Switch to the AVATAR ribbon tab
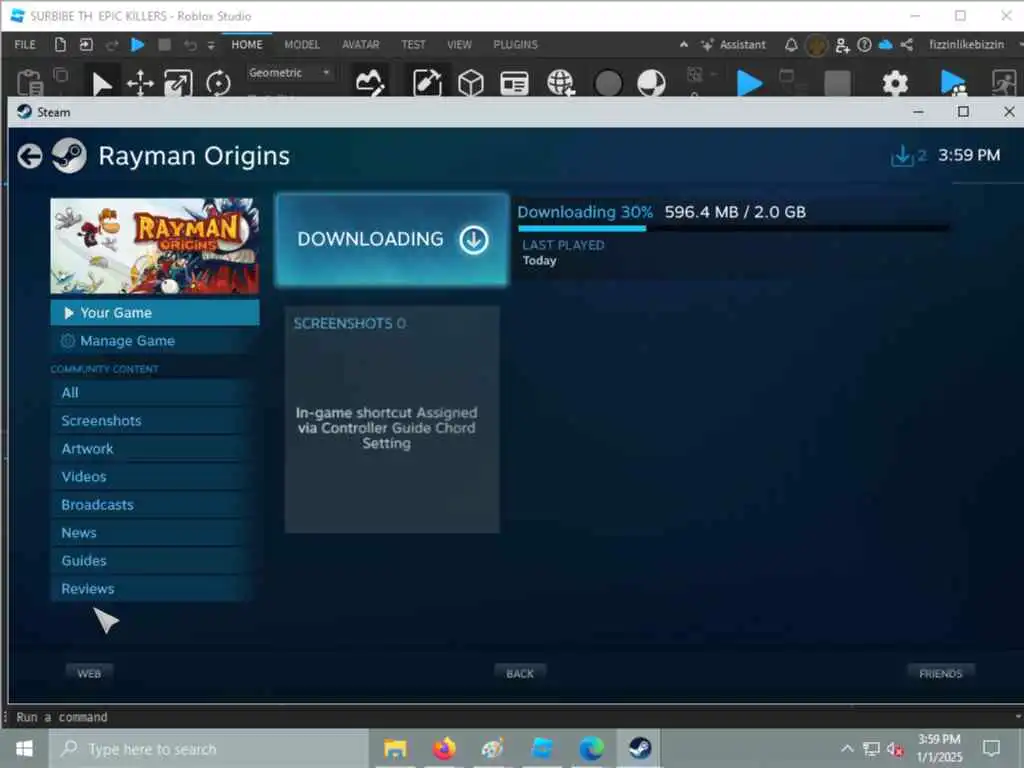The image size is (1024, 768). pyautogui.click(x=360, y=44)
